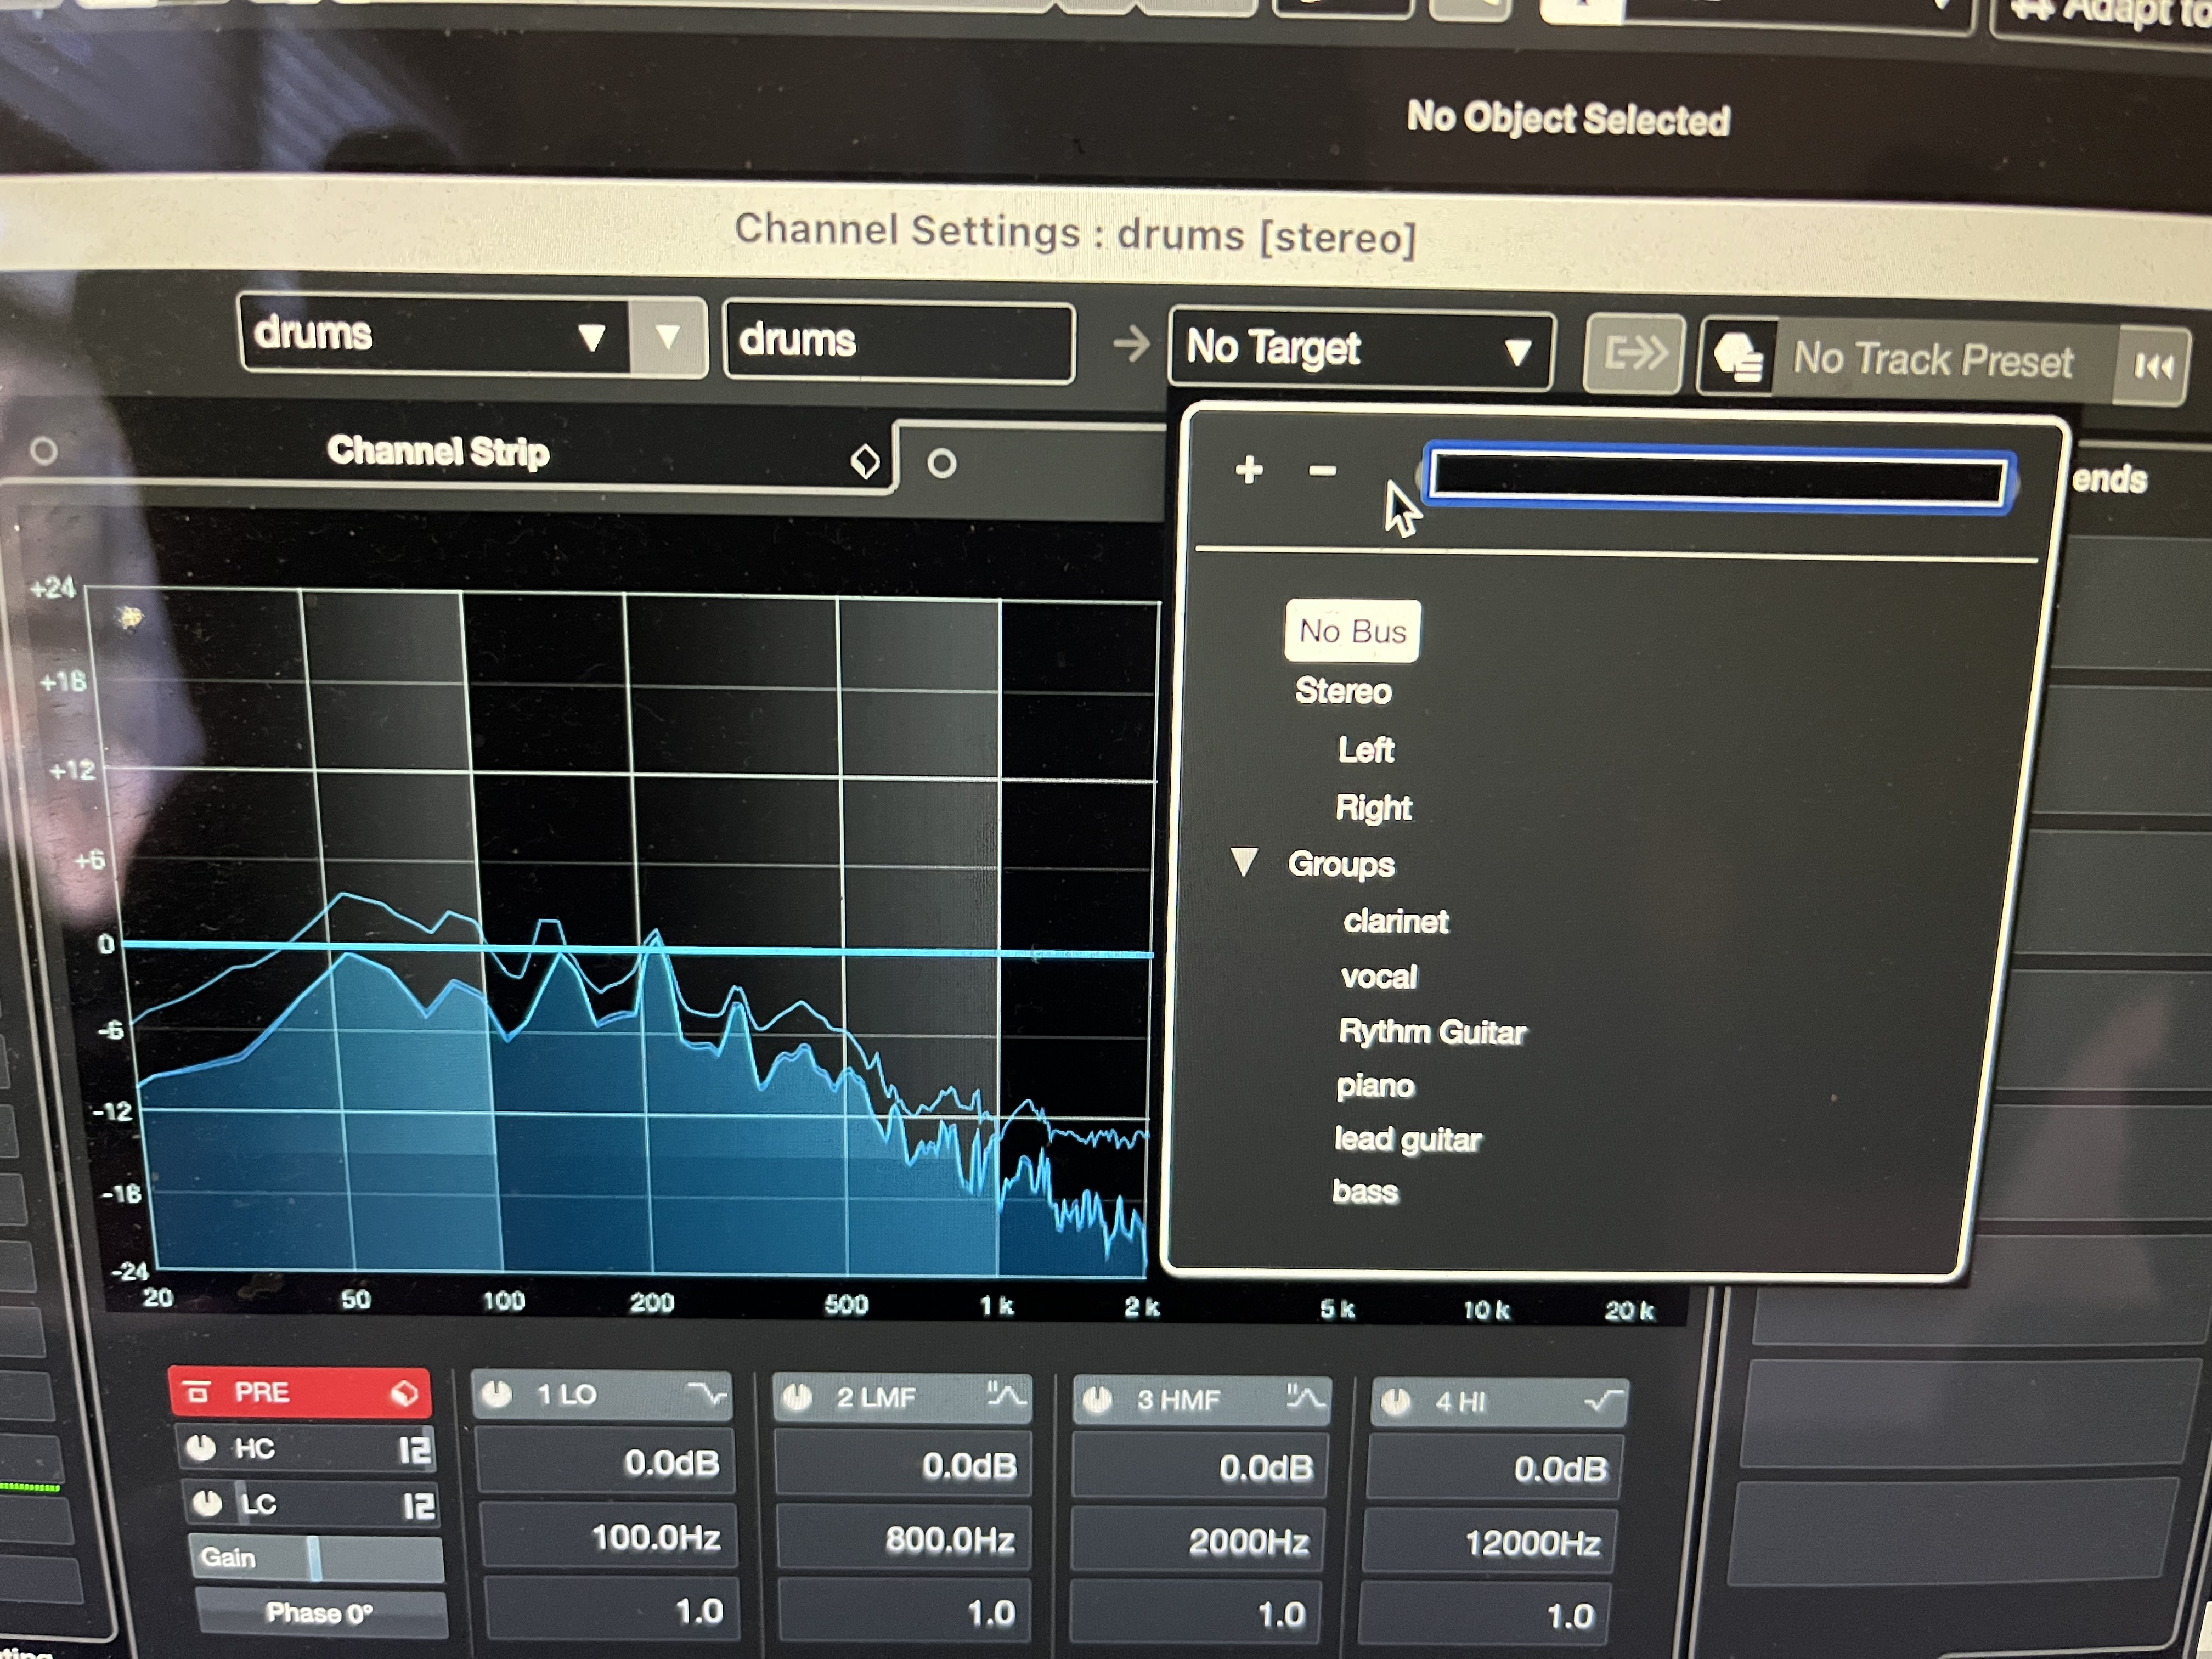
Task: Click the minus icon in routing popup
Action: tap(1322, 470)
